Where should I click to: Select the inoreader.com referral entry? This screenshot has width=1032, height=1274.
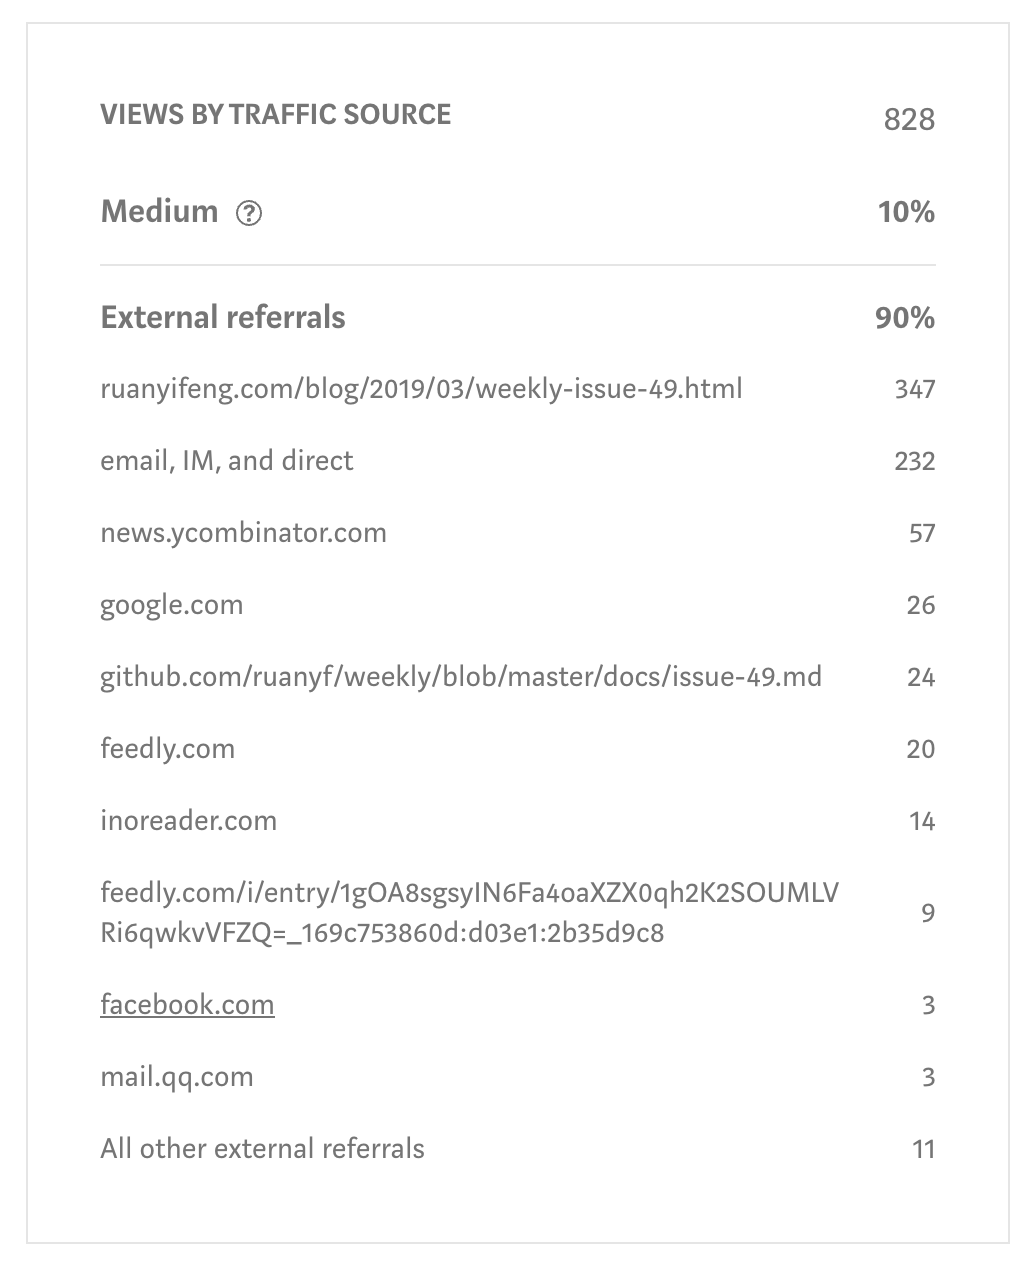pos(188,821)
